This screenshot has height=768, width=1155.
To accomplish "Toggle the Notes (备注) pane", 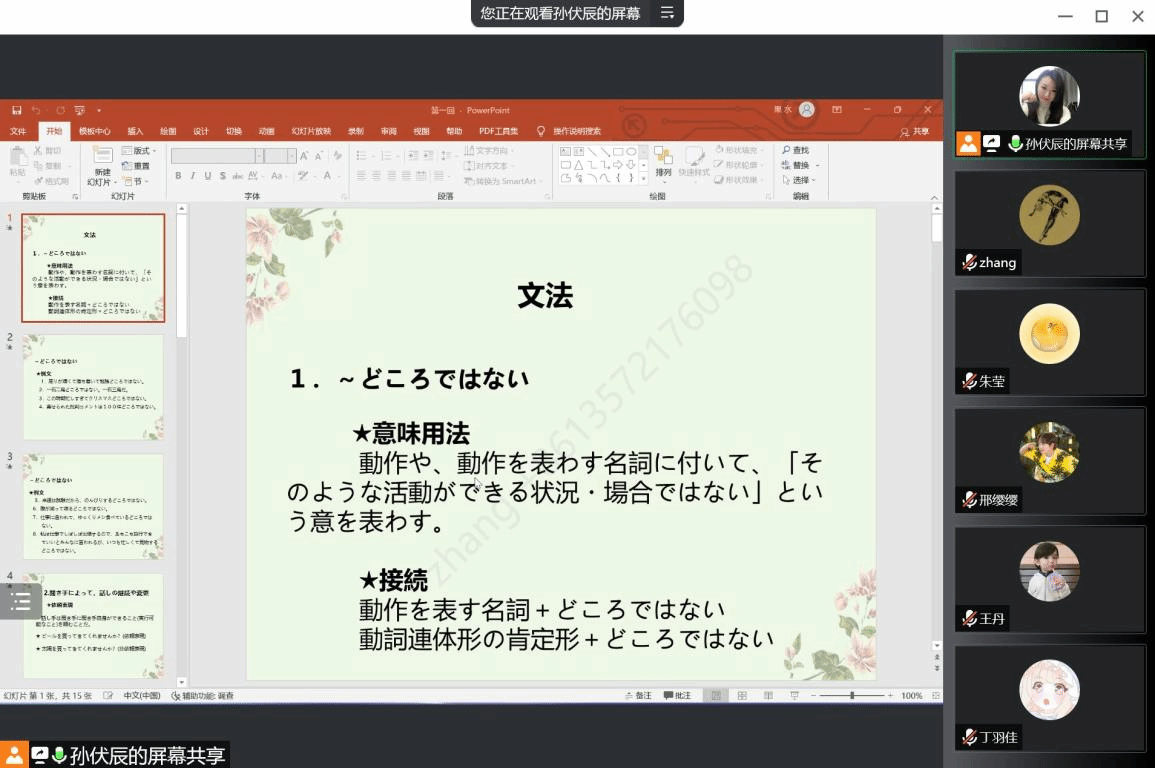I will 638,696.
